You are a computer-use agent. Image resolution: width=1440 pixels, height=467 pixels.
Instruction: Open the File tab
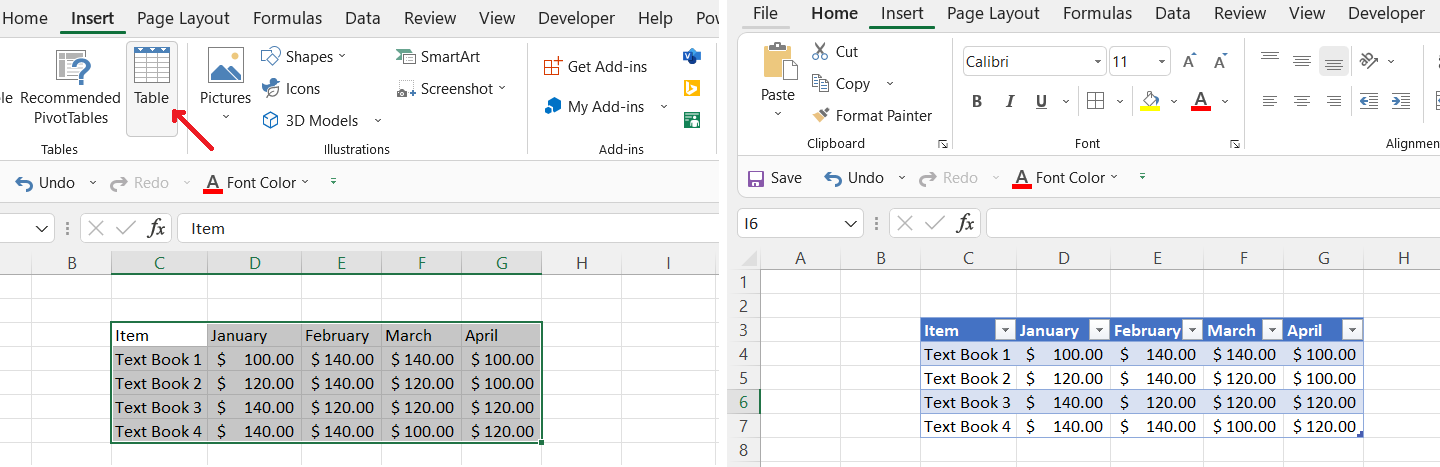(x=765, y=13)
